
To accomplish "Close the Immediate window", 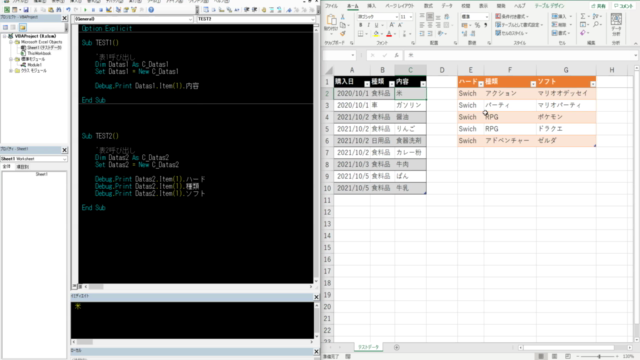I will pos(316,297).
